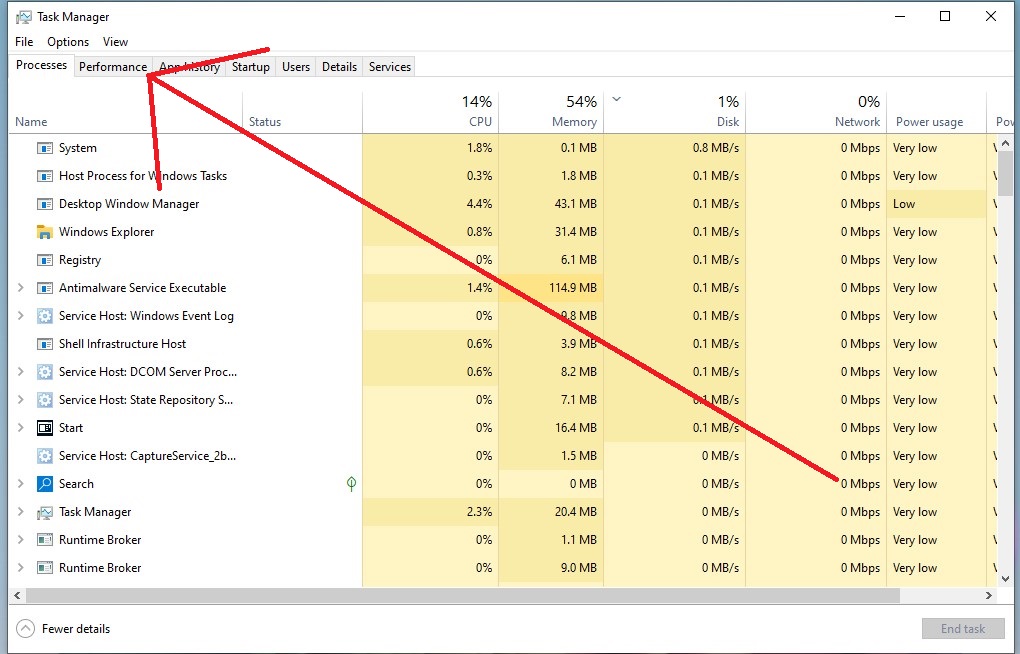This screenshot has width=1020, height=654.
Task: Click the Antimalware Service Executable icon
Action: pyautogui.click(x=44, y=288)
